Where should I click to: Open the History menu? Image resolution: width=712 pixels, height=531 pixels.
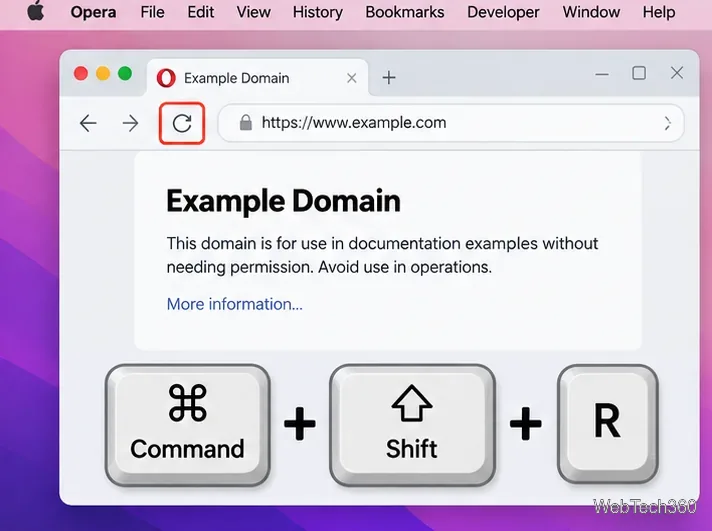click(317, 12)
